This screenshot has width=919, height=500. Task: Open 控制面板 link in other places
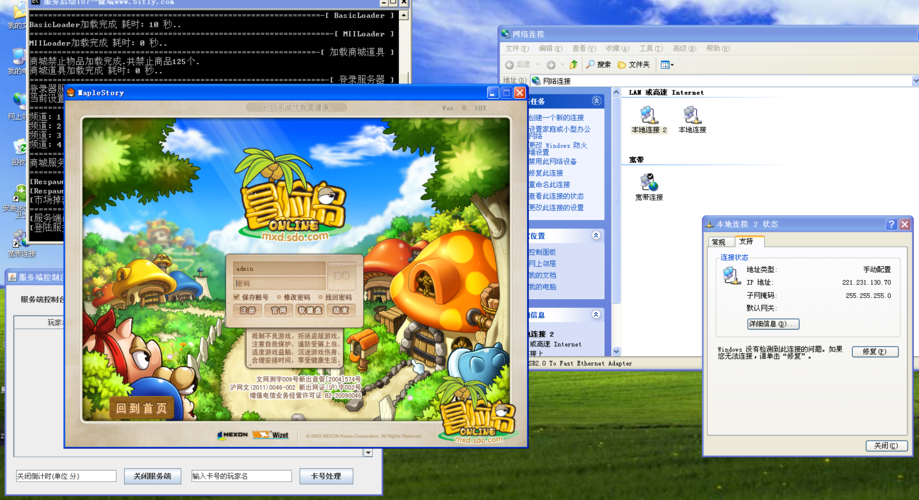(542, 252)
